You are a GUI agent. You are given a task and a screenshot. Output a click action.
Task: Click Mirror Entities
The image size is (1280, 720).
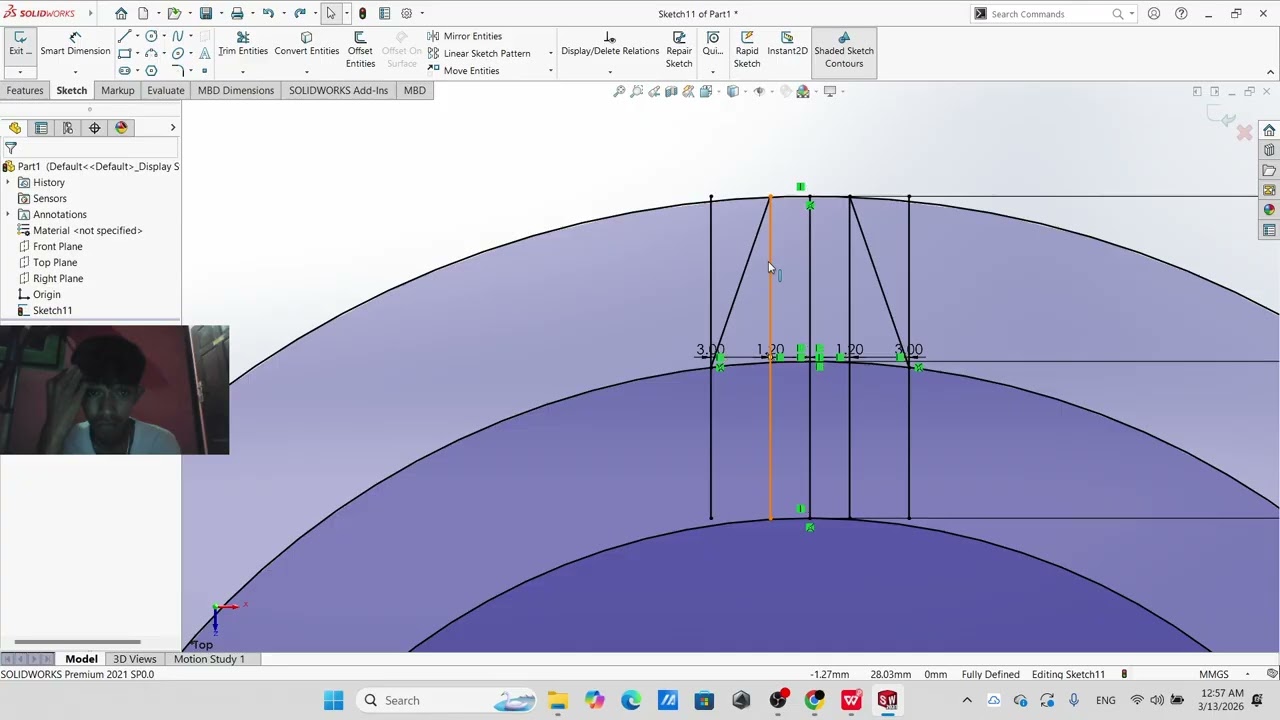point(464,36)
